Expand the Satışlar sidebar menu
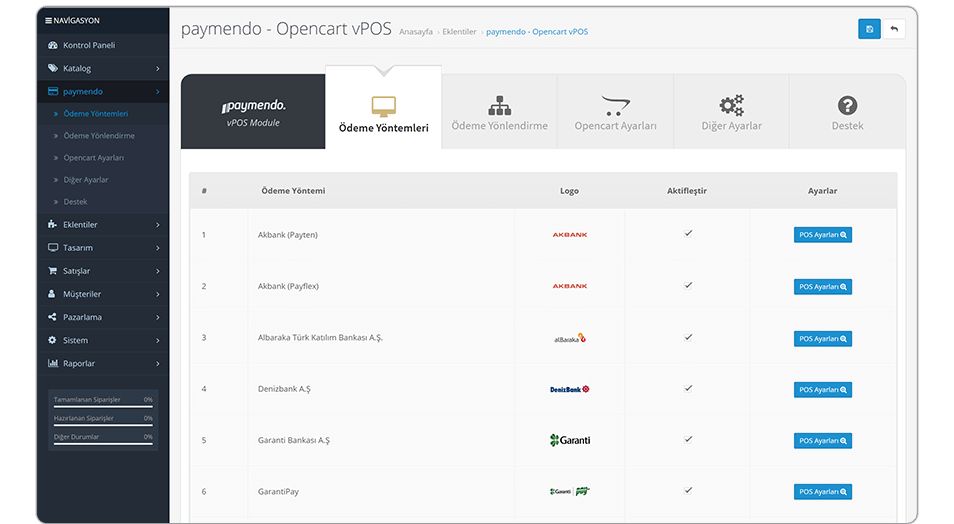 (103, 271)
